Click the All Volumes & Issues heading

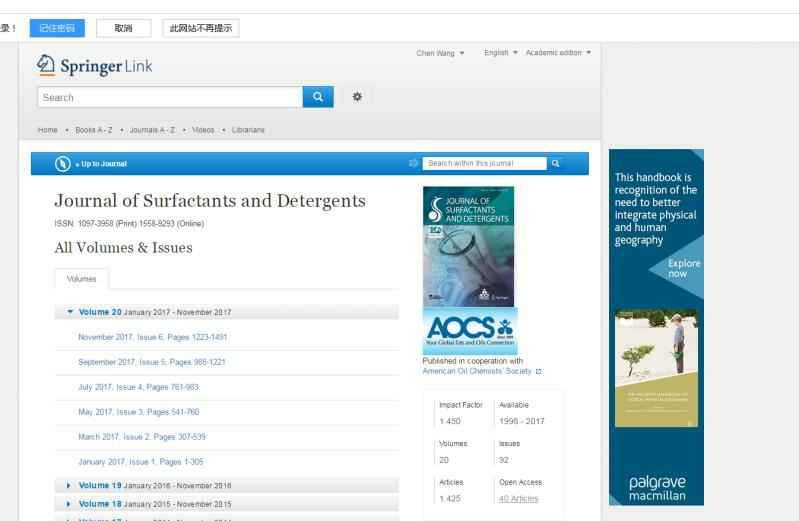(123, 248)
